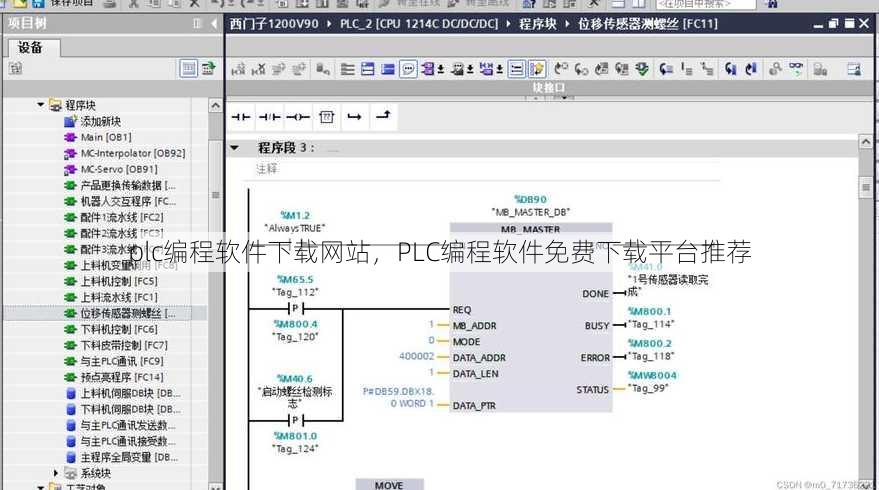The image size is (879, 490).
Task: Toggle network comments display icon
Action: tap(516, 70)
